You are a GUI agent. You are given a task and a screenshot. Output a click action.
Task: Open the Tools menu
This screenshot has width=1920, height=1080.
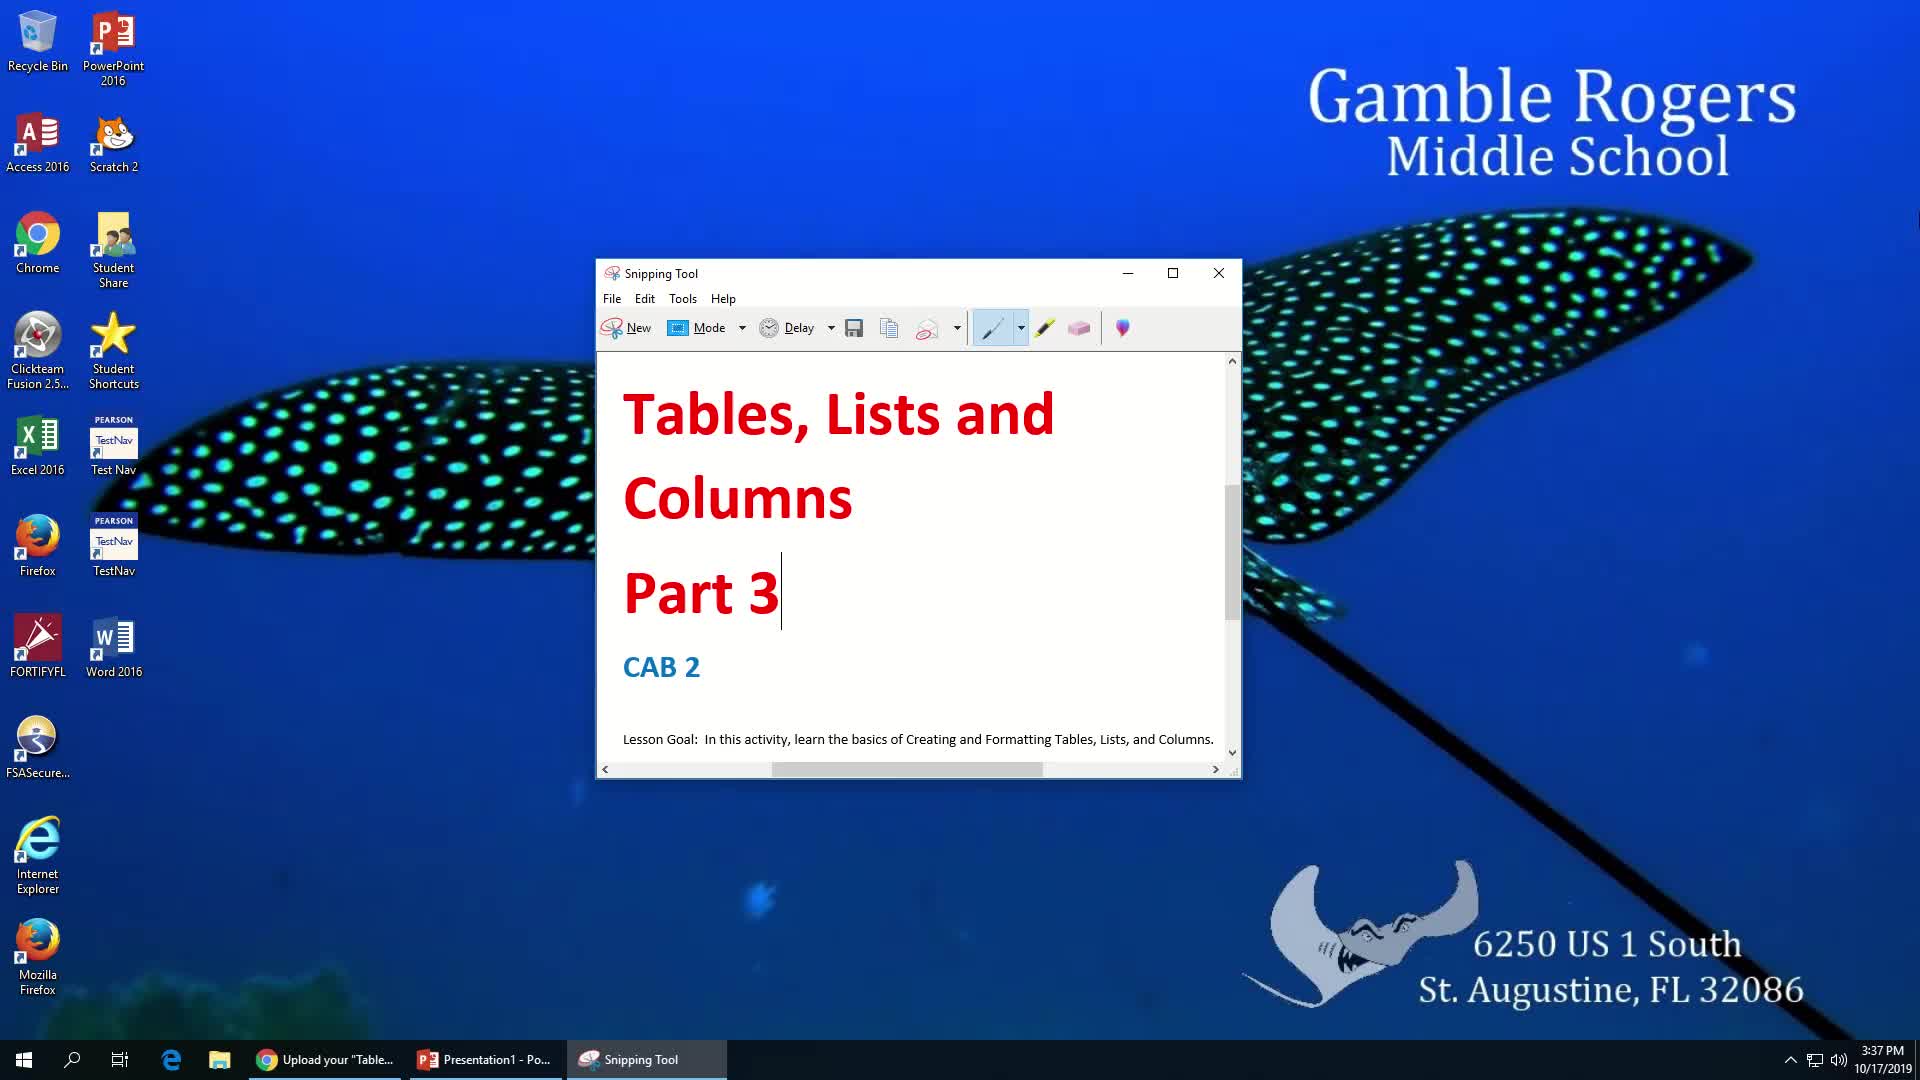tap(683, 299)
